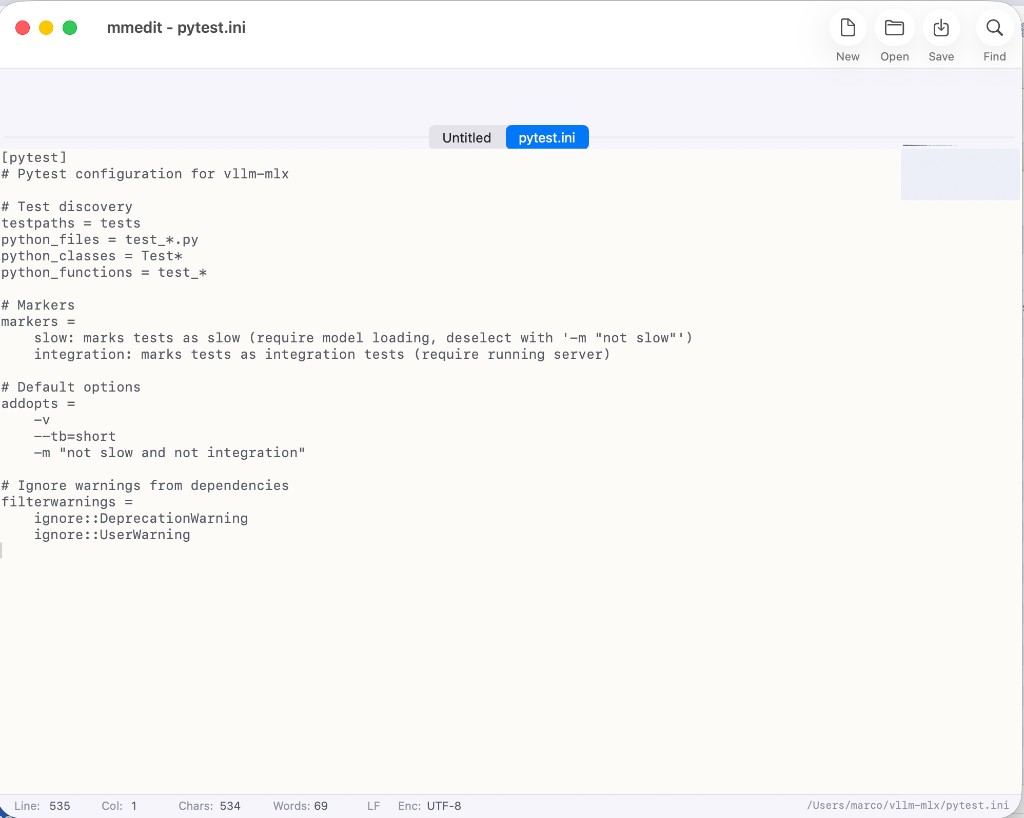
Task: Click the vertical scrollbar on the right edge
Action: (x=1020, y=300)
